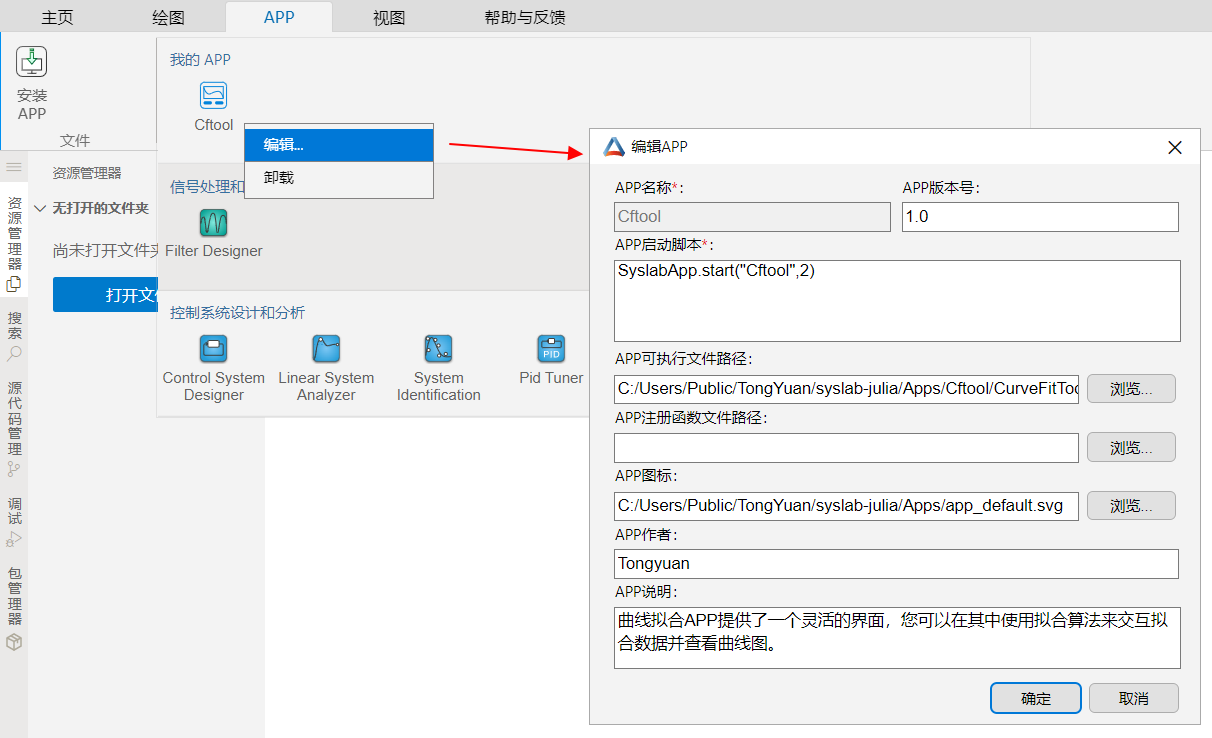Image resolution: width=1212 pixels, height=738 pixels.
Task: Switch to the Home (主页) tab
Action: point(57,18)
